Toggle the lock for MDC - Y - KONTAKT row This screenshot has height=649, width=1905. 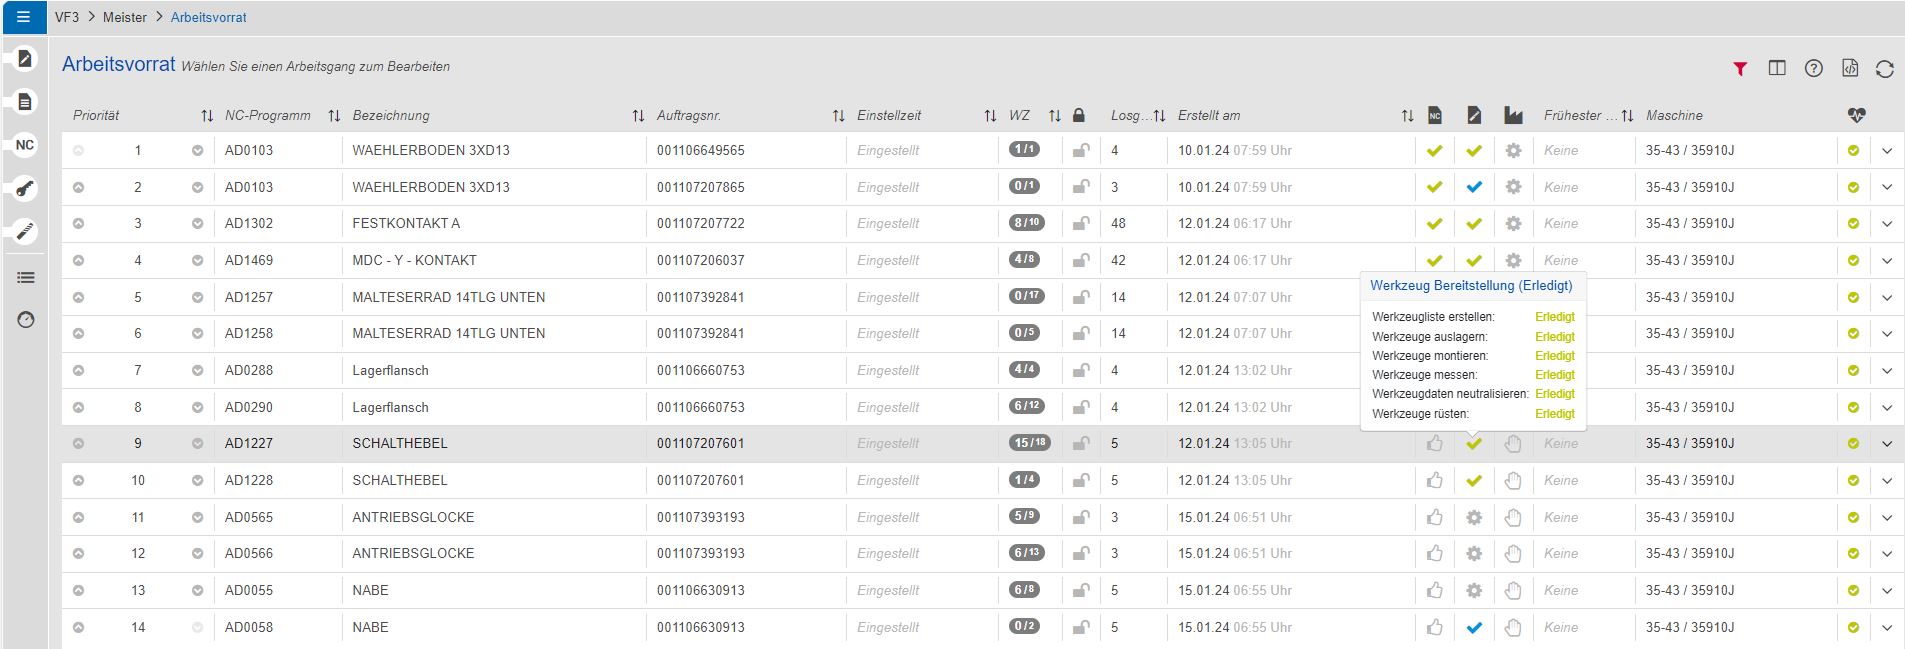(1081, 261)
